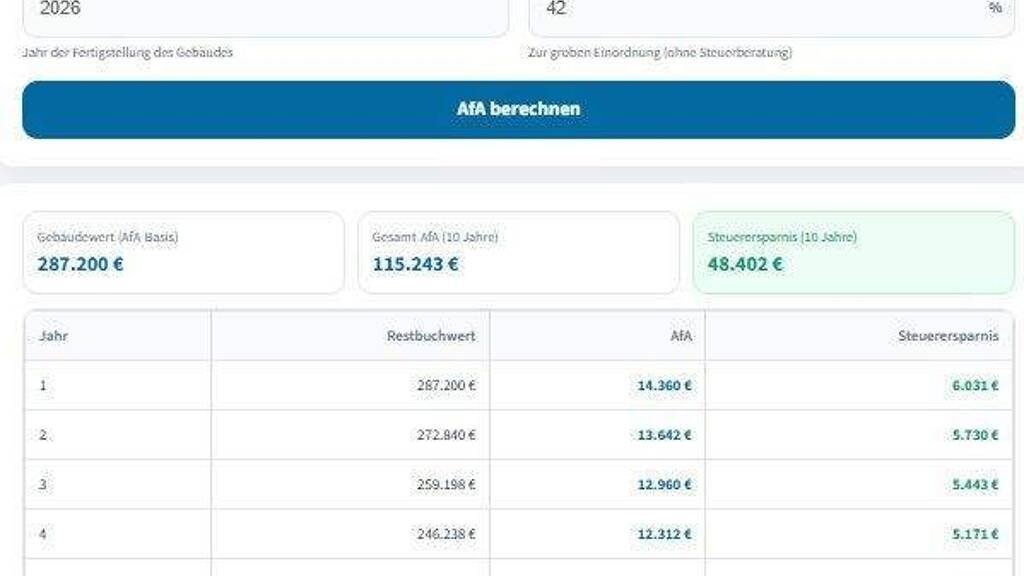Screen dimensions: 1024x576
Task: Click tax saving value 6.031 €
Action: click(975, 385)
